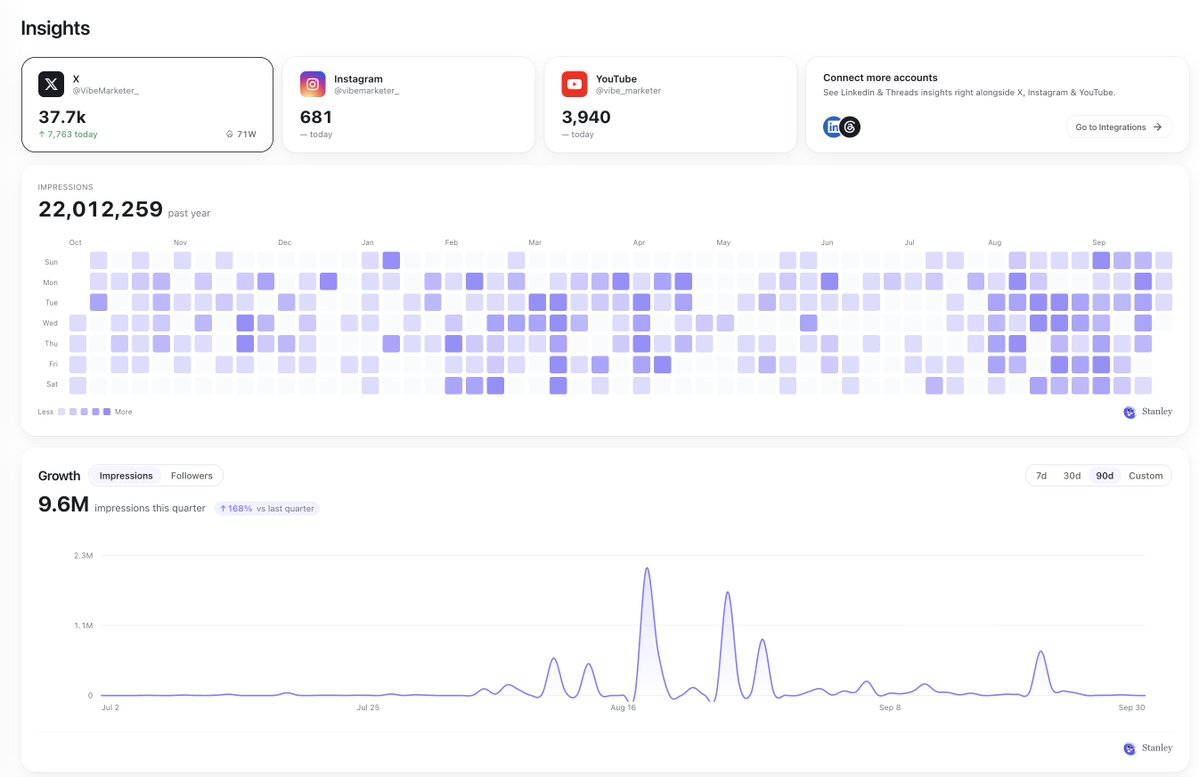Viewport: 1199px width, 777px height.
Task: Click the '7,763 today' text
Action: [x=73, y=134]
